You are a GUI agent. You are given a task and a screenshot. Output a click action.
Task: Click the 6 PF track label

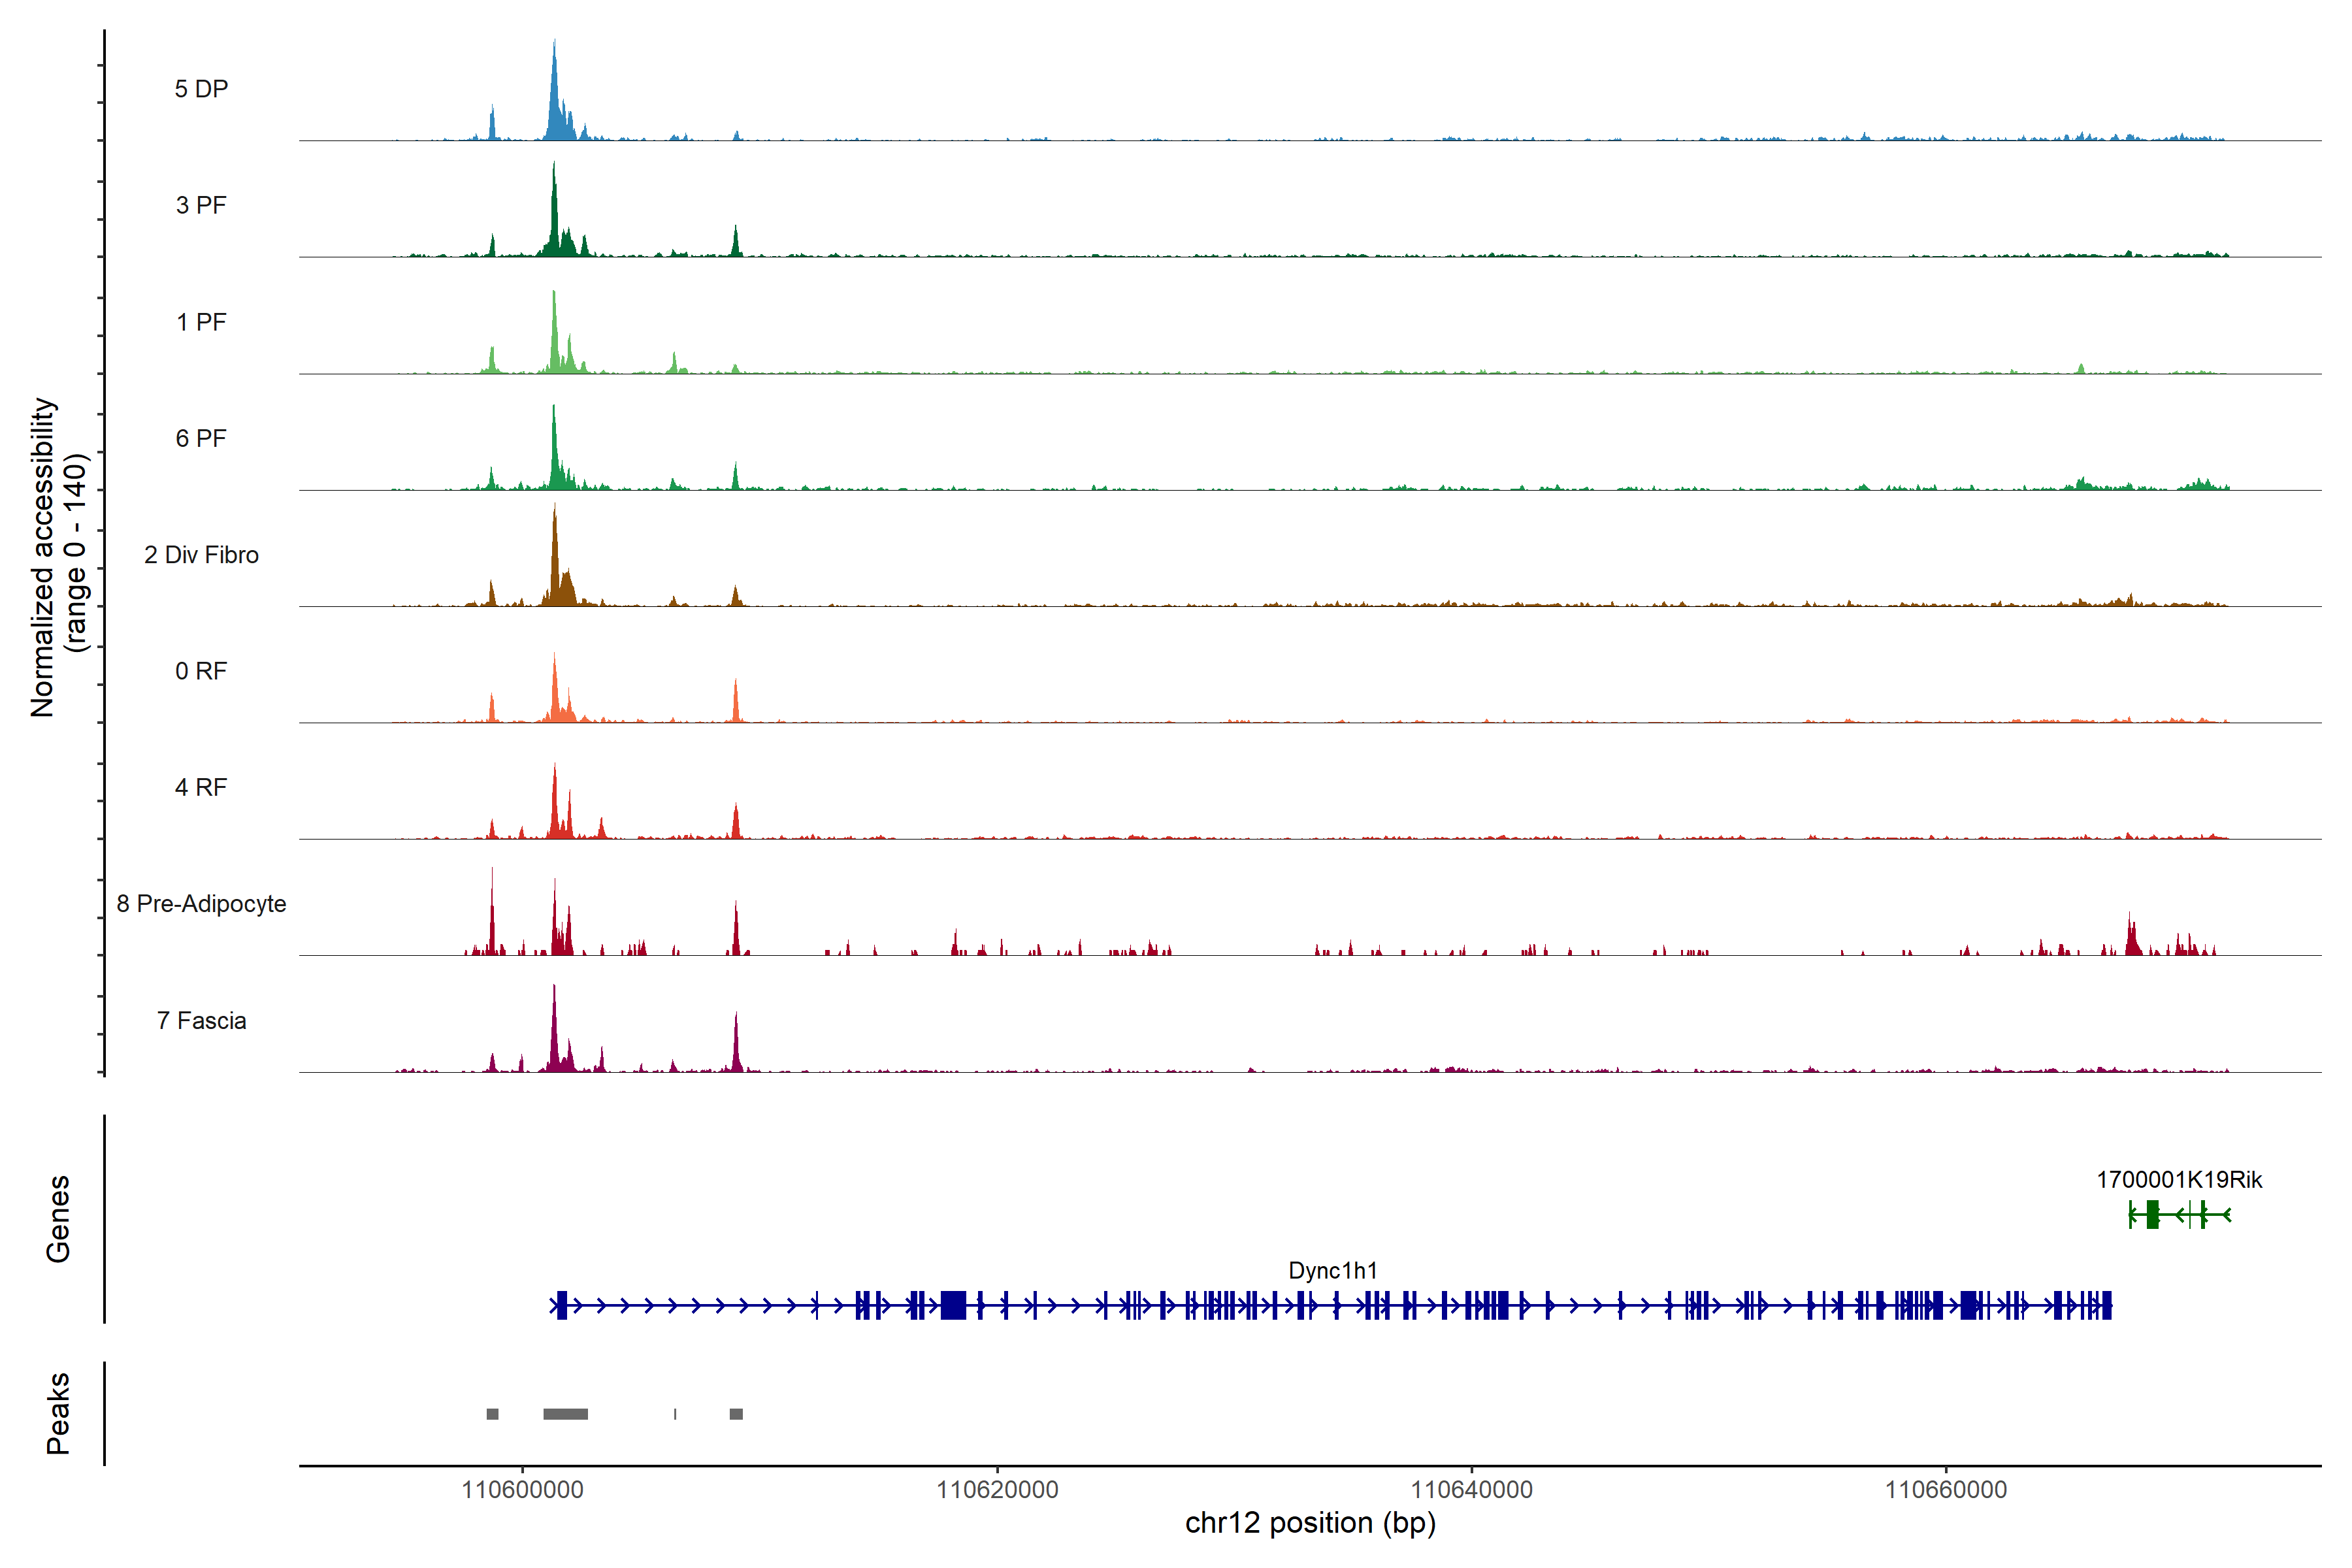coord(201,438)
